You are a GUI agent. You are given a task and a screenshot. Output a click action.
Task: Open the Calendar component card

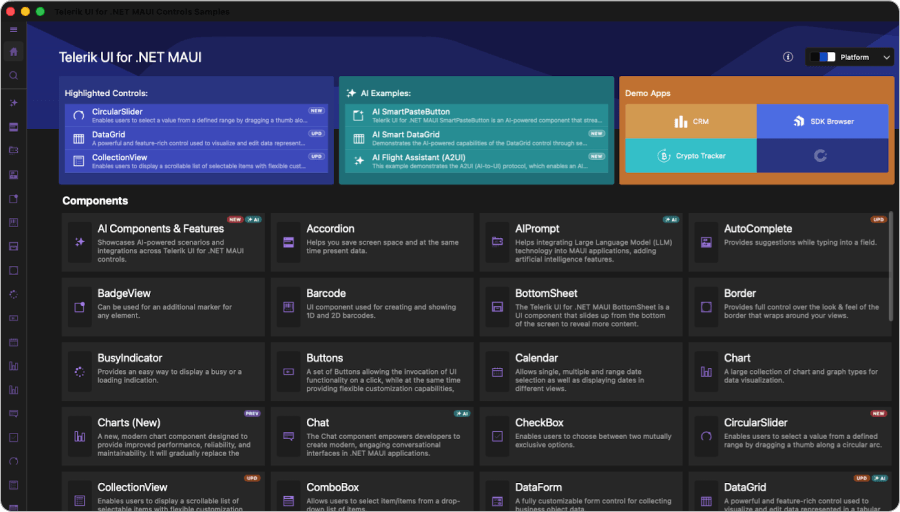point(581,372)
